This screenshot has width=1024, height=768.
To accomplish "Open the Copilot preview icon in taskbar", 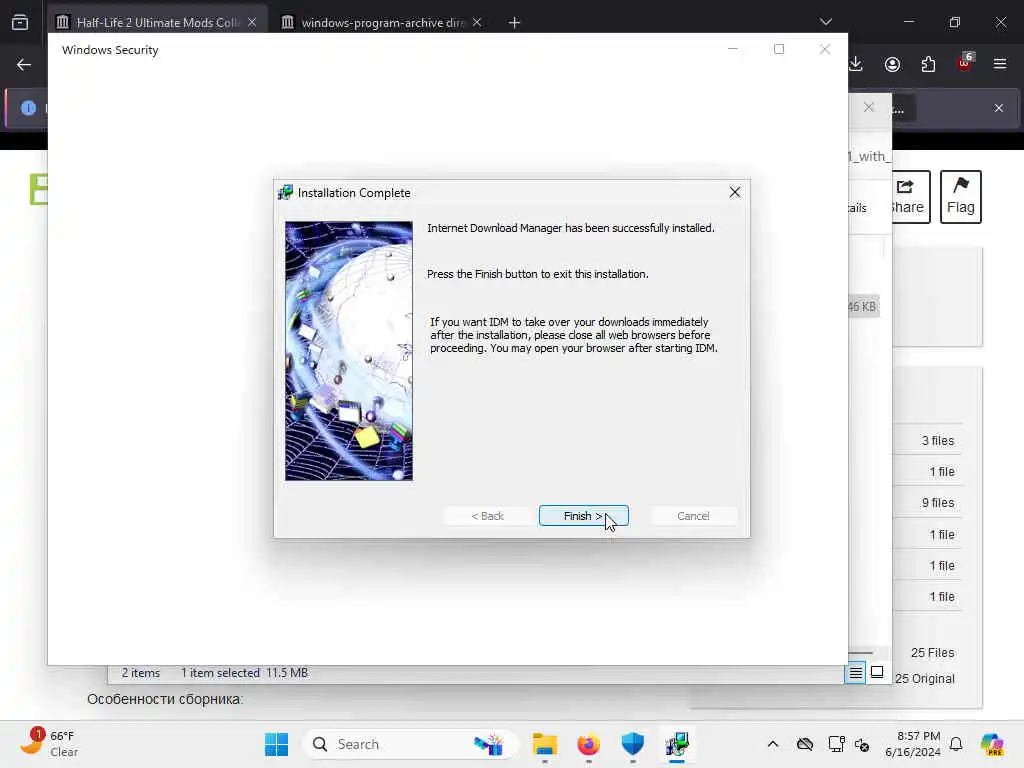I will point(992,744).
